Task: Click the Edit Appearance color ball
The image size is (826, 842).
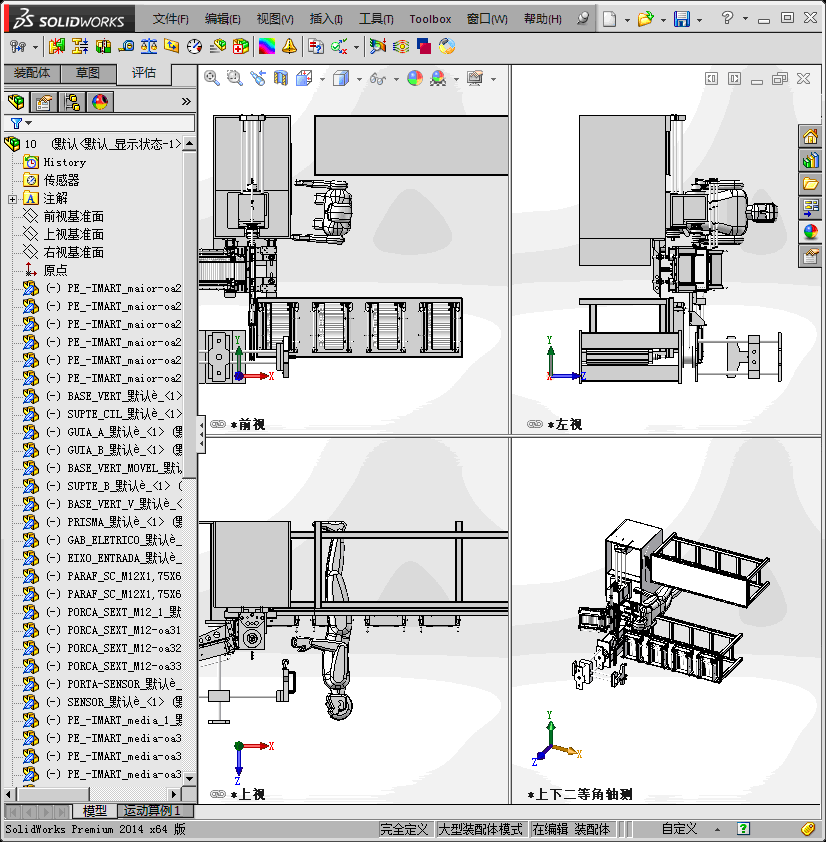Action: (x=415, y=78)
